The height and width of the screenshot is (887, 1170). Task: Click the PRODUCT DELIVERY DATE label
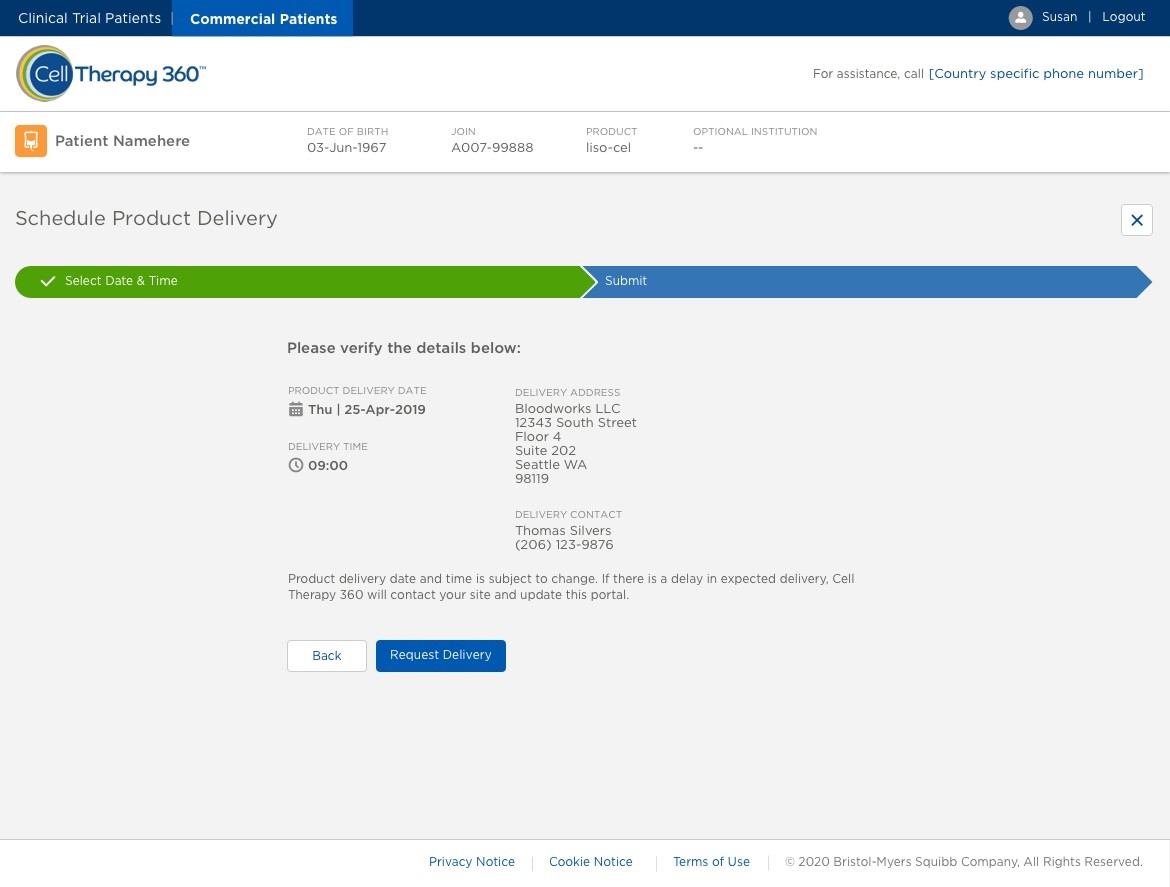(x=357, y=391)
